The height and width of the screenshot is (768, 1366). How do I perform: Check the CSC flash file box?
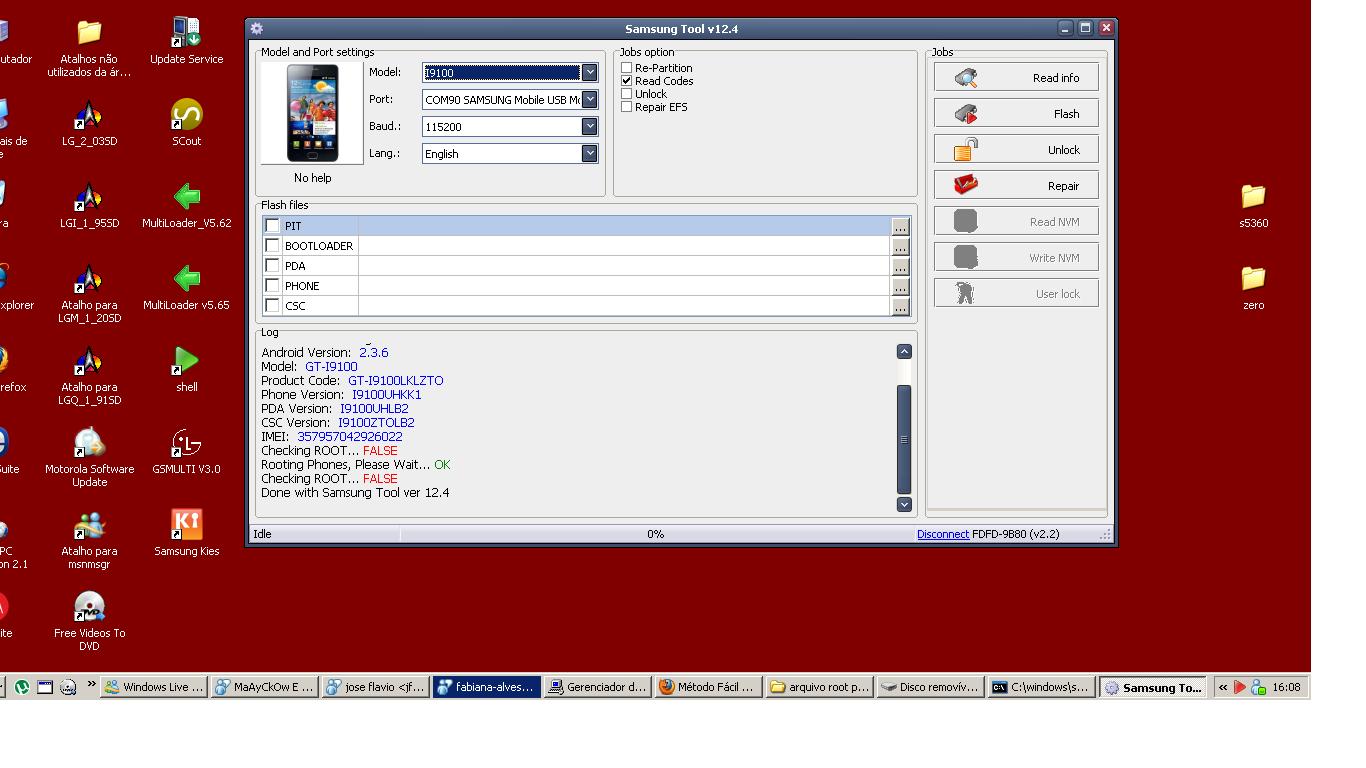(272, 306)
